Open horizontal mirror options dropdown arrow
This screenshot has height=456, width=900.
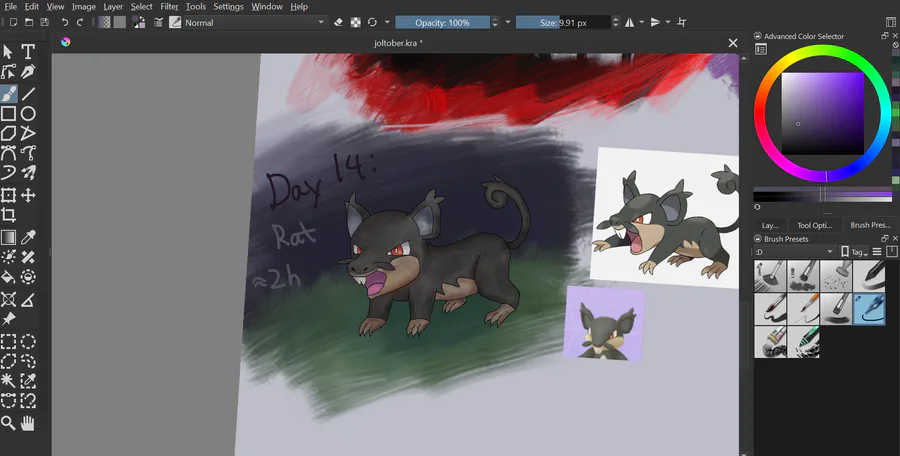tap(641, 22)
